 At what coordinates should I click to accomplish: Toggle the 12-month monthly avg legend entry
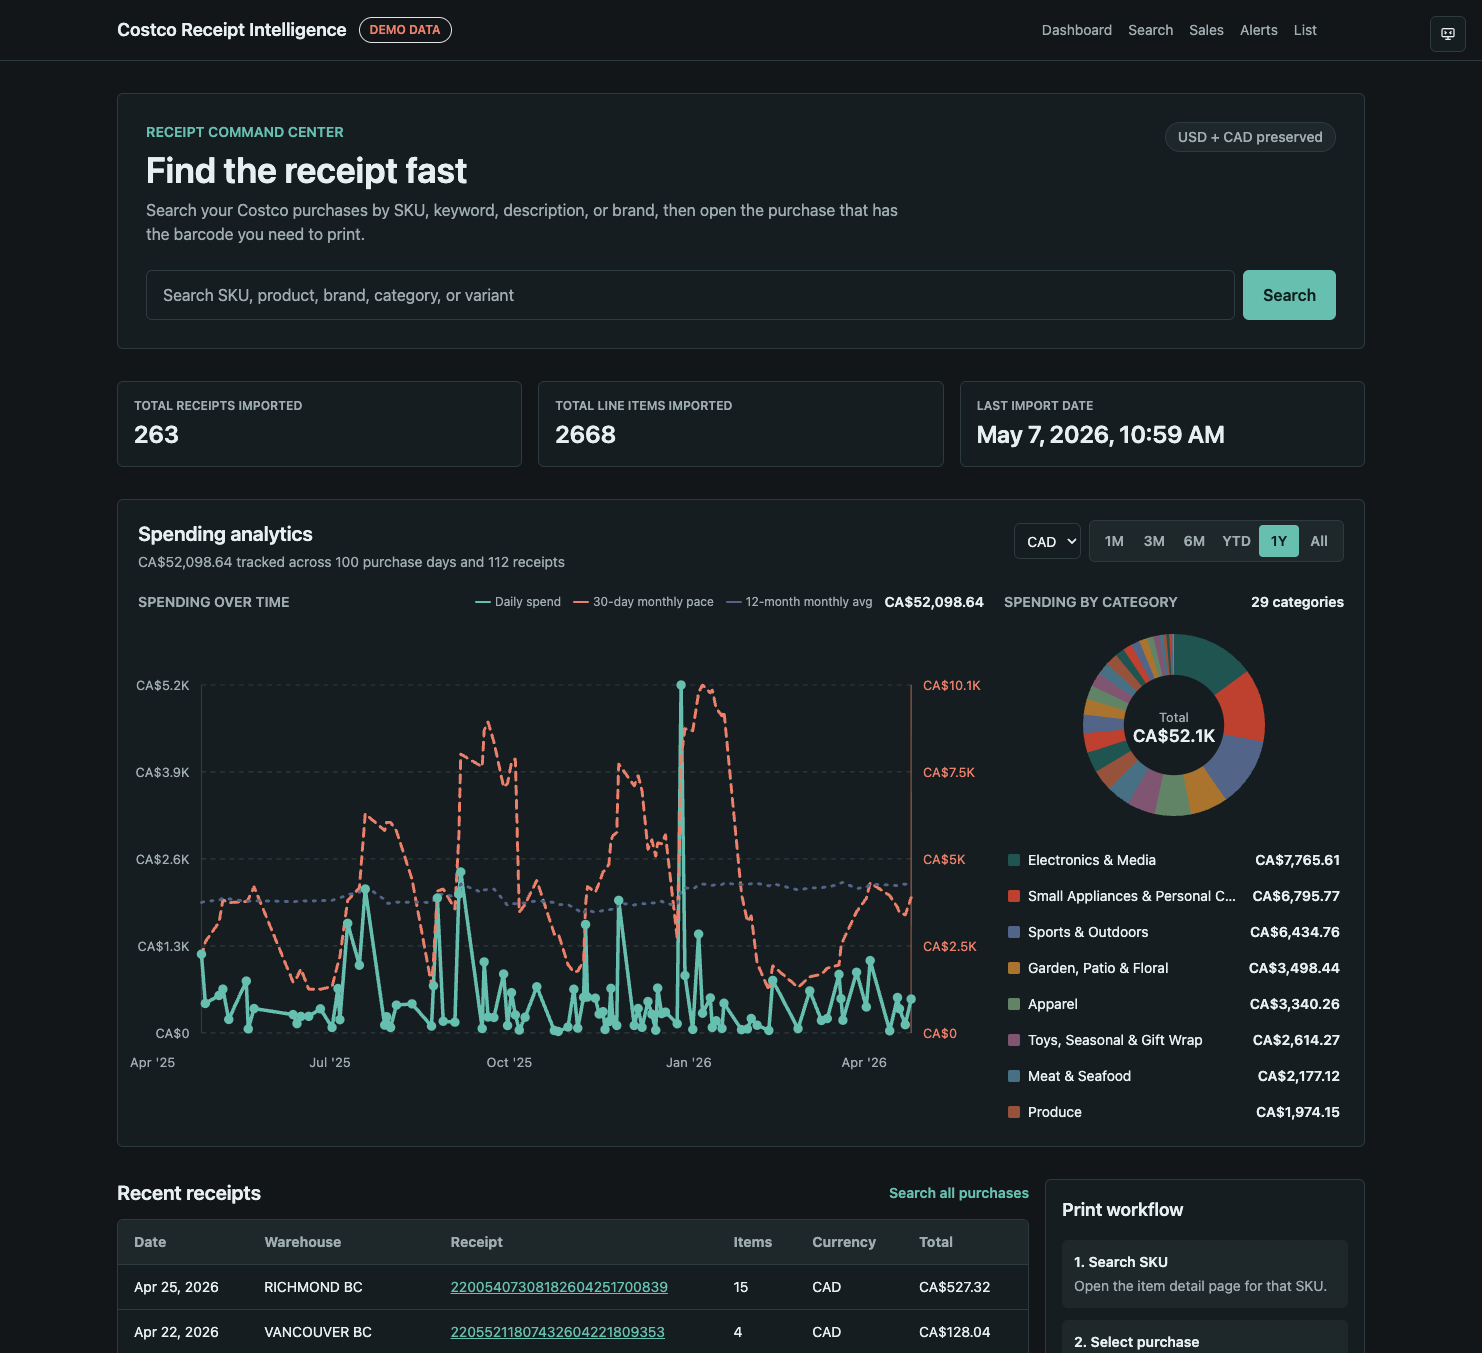799,602
